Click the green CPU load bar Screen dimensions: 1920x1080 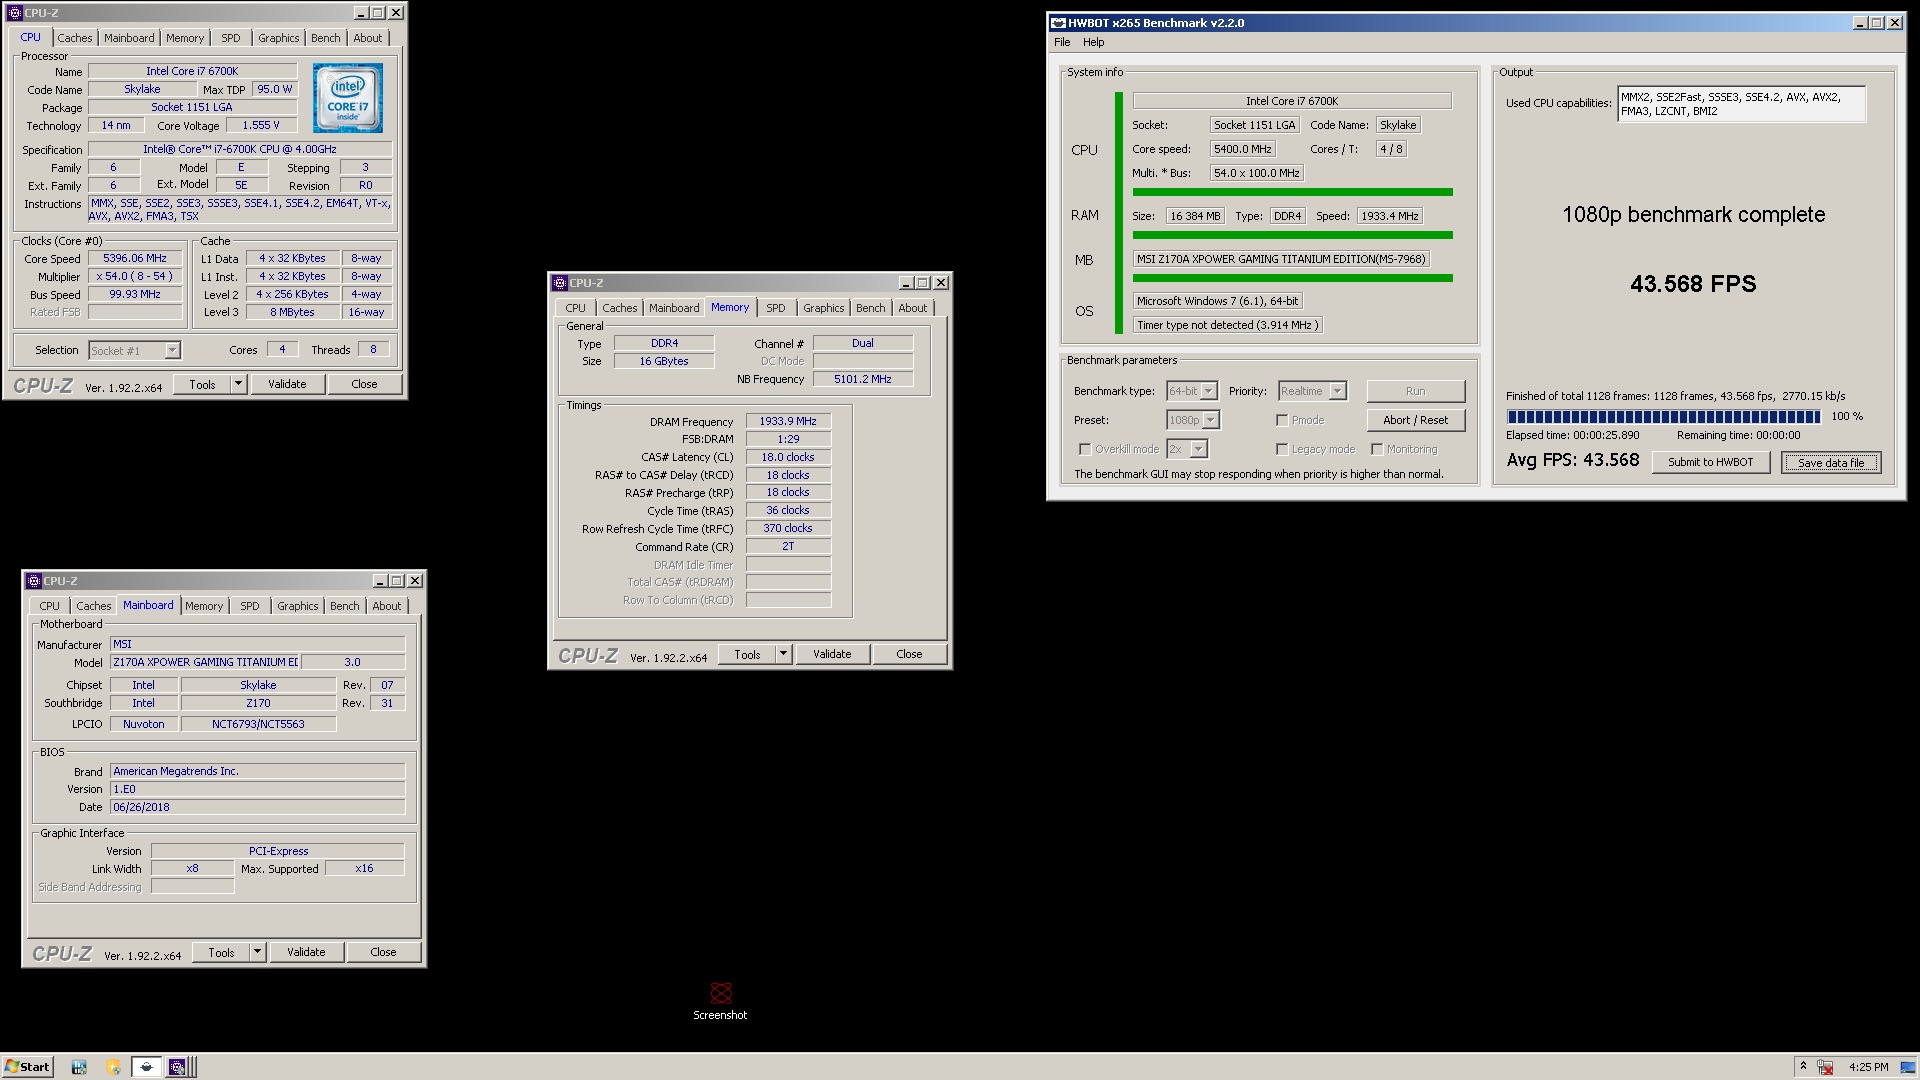[1292, 192]
